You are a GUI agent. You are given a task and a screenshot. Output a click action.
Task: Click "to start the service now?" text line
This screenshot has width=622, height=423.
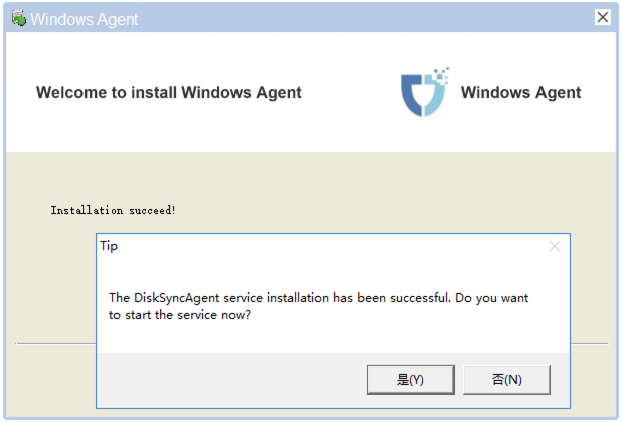(x=180, y=315)
